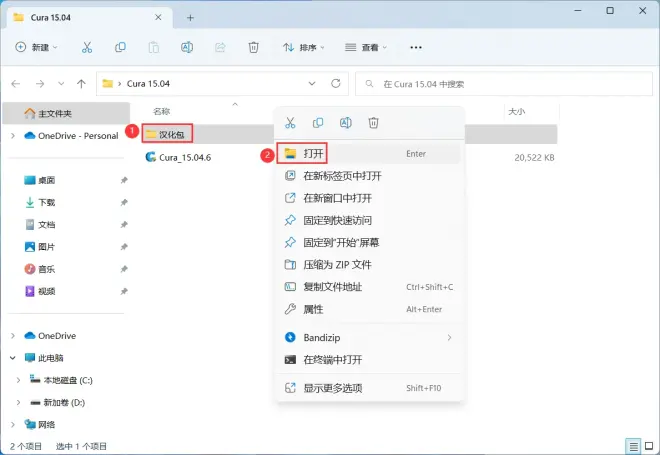Open 音乐 in quick access
The width and height of the screenshot is (660, 455).
coord(40,269)
